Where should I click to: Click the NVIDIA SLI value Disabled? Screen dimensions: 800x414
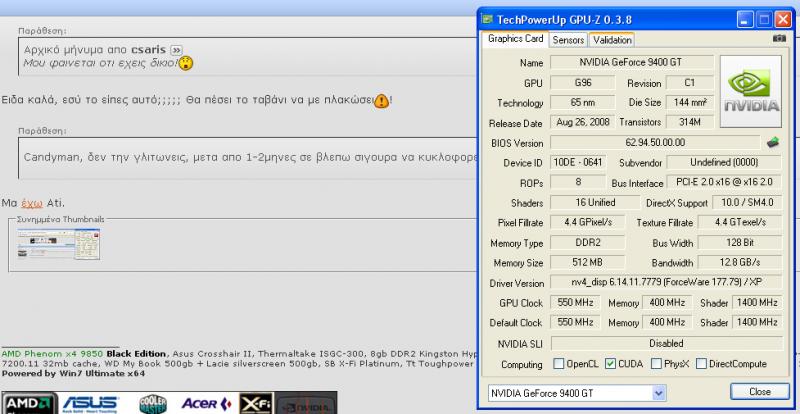click(666, 343)
